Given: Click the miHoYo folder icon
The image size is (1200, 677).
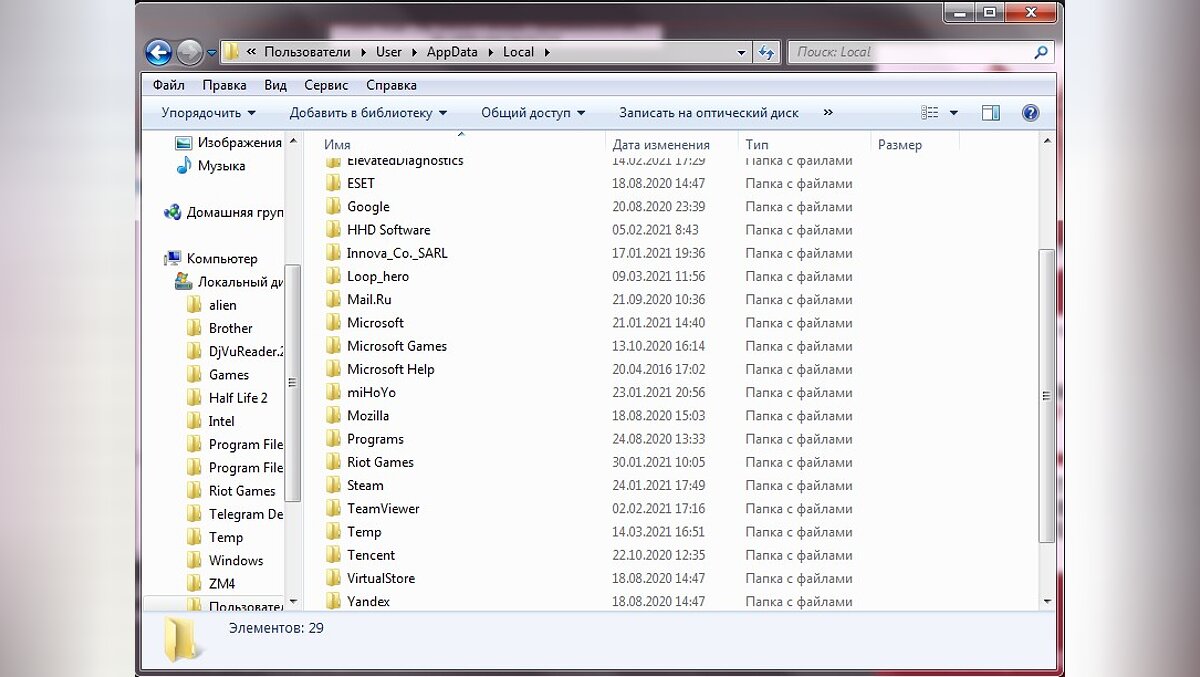Looking at the screenshot, I should 333,392.
